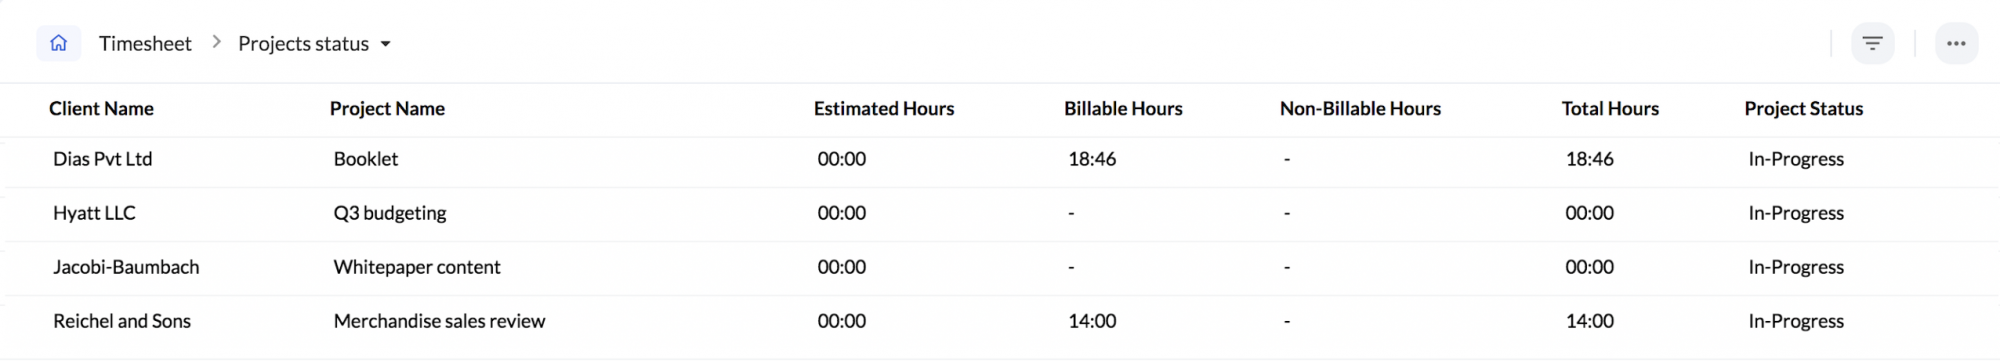Open the filter icon
The height and width of the screenshot is (361, 2000).
click(1872, 43)
